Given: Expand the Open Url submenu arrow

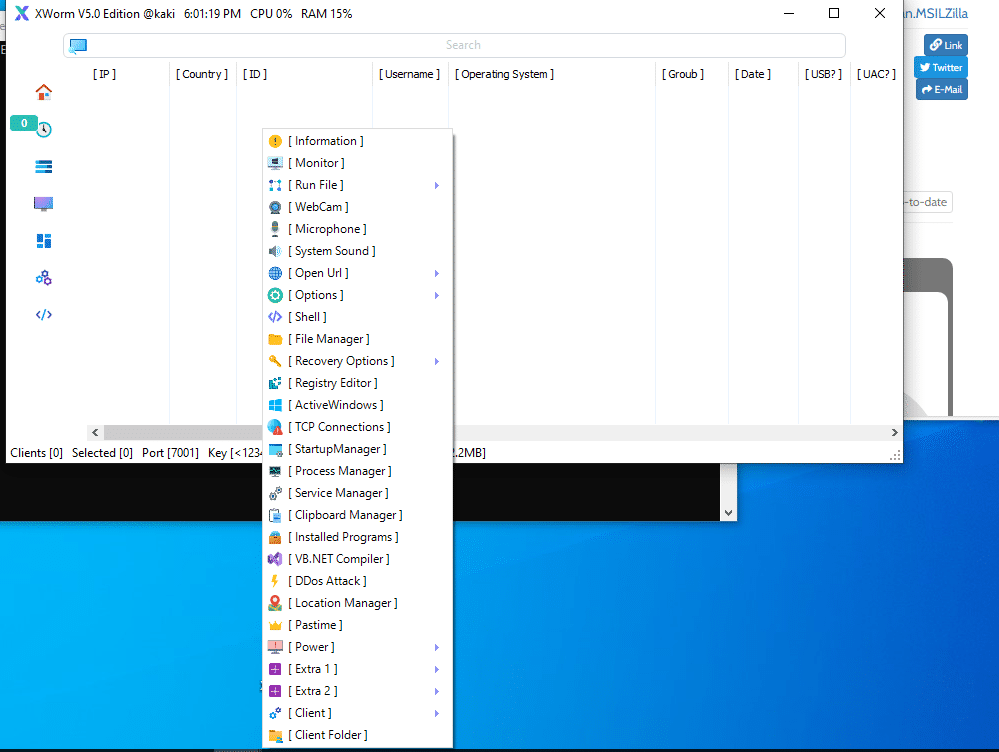Looking at the screenshot, I should 437,273.
